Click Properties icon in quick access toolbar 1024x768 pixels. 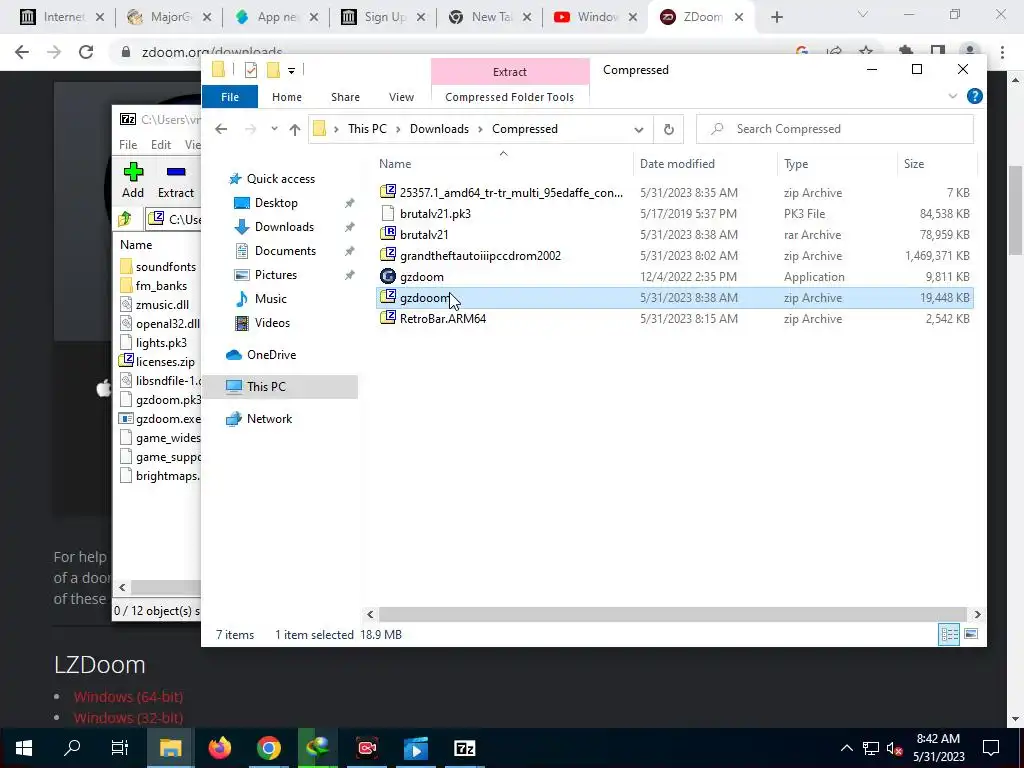click(251, 69)
